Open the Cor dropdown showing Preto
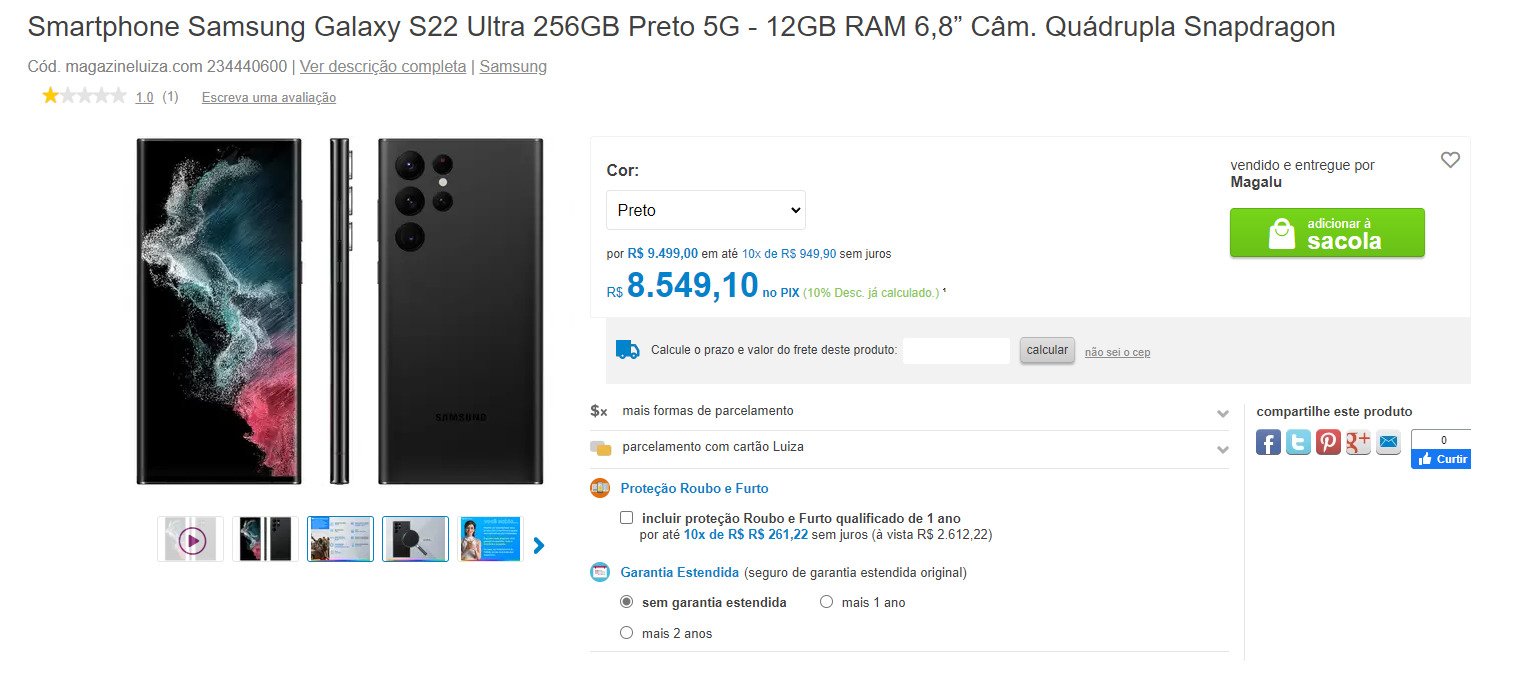This screenshot has height=675, width=1517. [706, 210]
